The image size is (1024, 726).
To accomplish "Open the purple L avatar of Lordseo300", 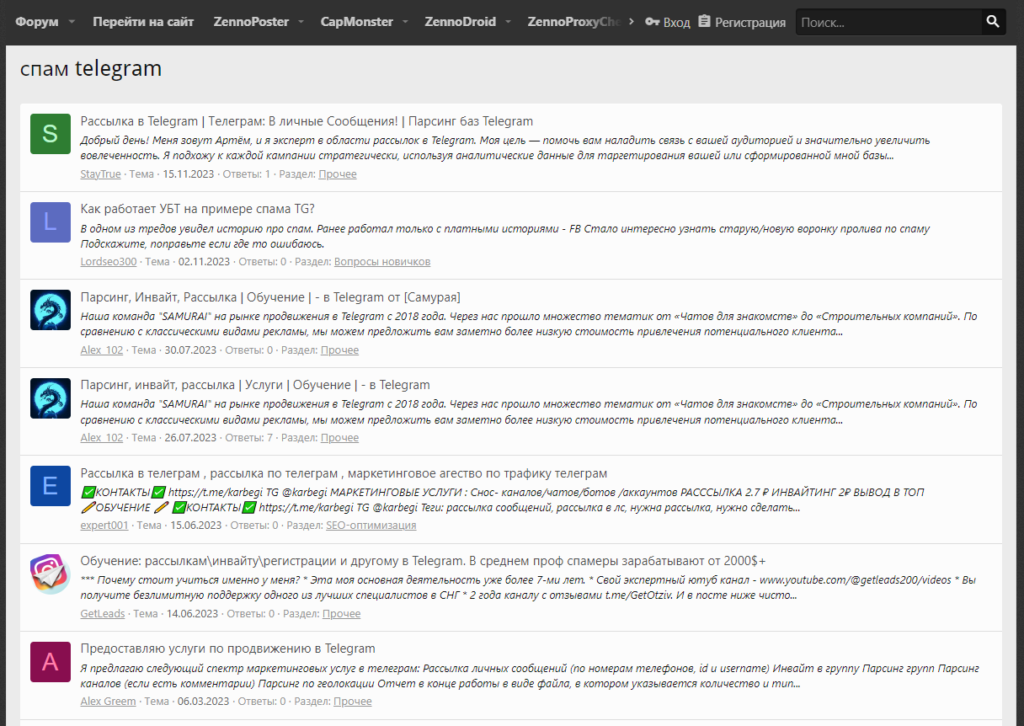I will (50, 222).
